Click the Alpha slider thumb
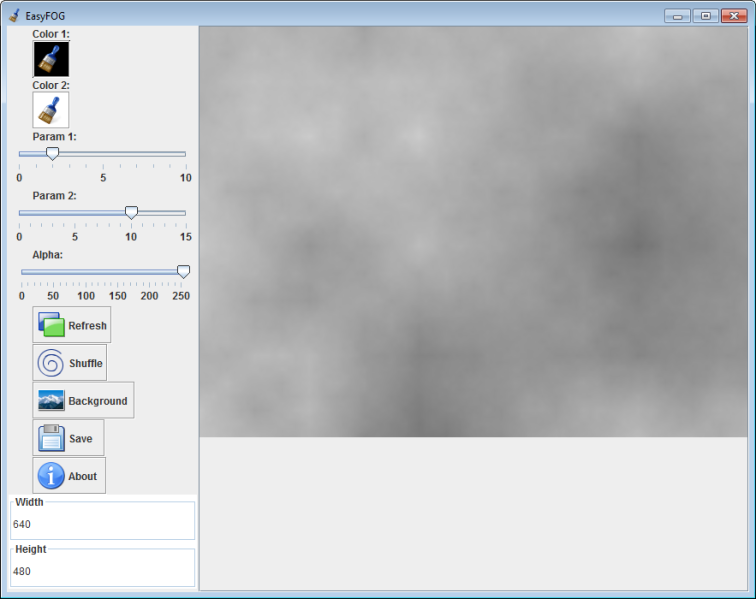Image resolution: width=756 pixels, height=599 pixels. pyautogui.click(x=183, y=271)
